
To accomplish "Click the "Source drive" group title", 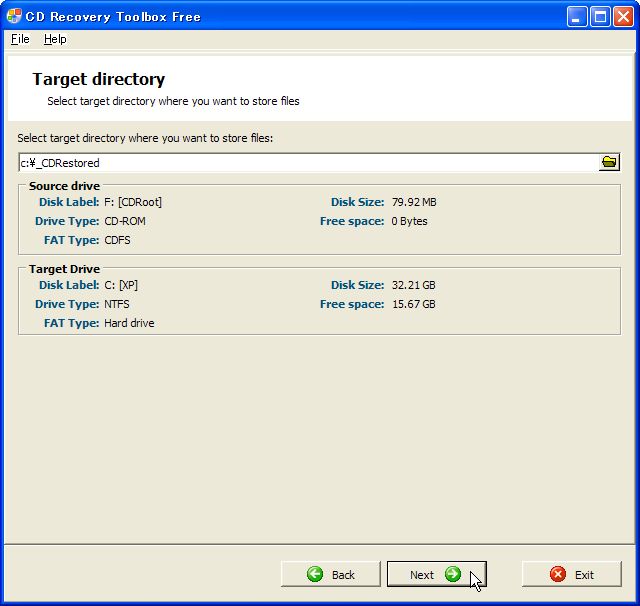I will [x=64, y=186].
